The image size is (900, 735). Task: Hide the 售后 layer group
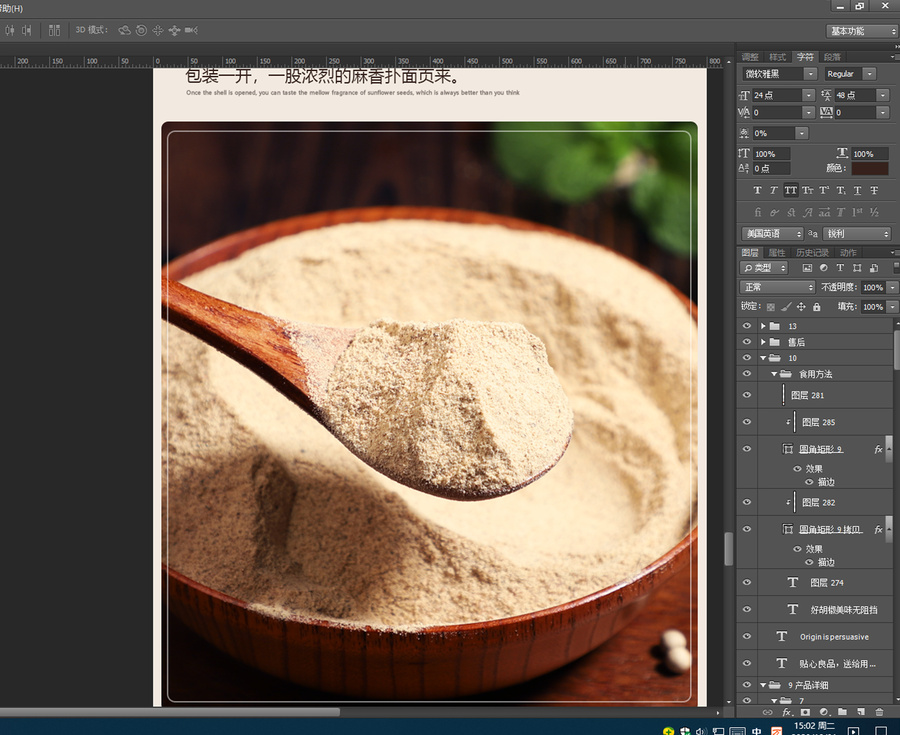tap(747, 342)
